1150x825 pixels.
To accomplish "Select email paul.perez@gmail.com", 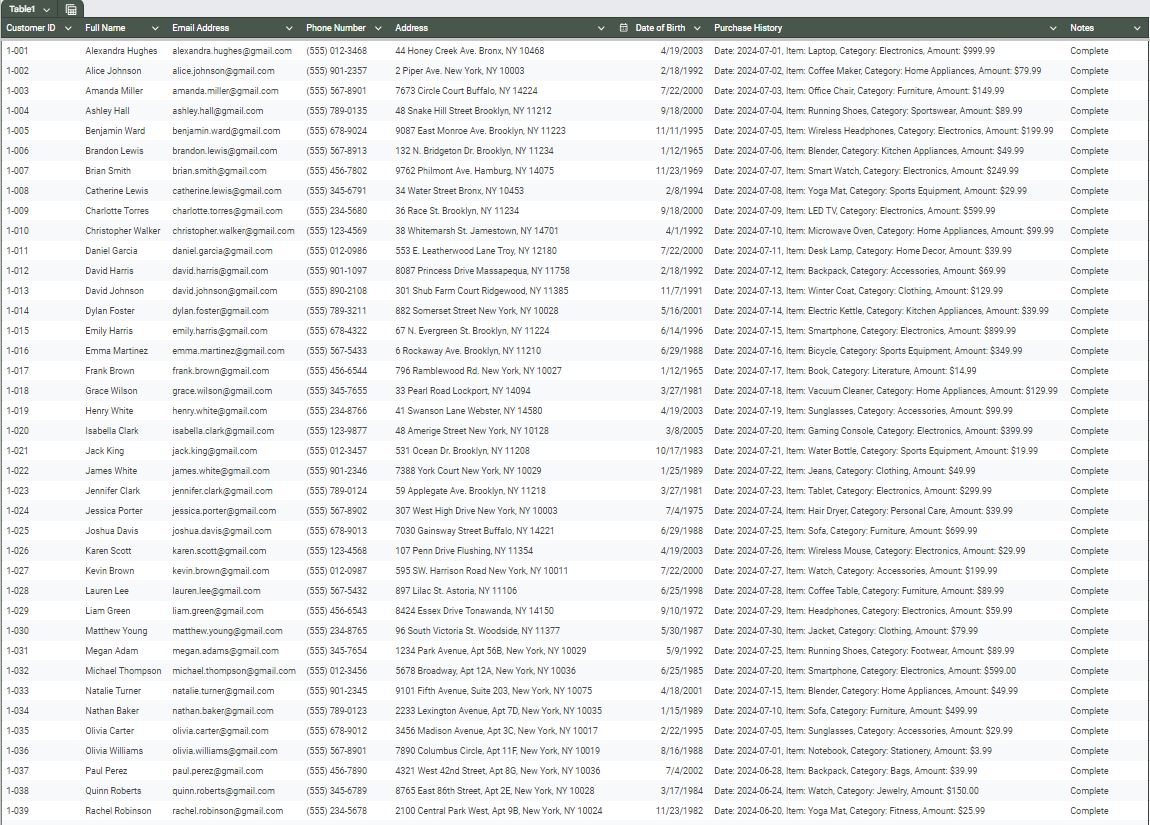I will pos(218,771).
